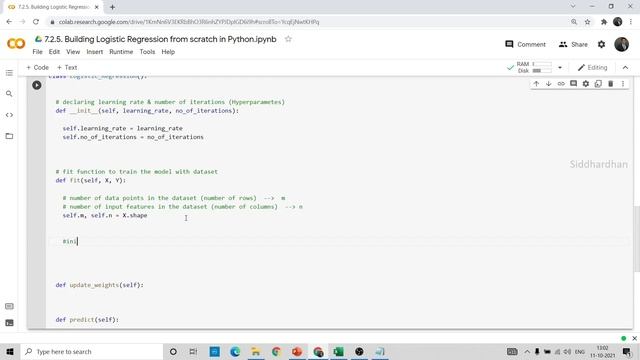Reload the browser page
This screenshot has height=360, width=640.
coord(36,22)
